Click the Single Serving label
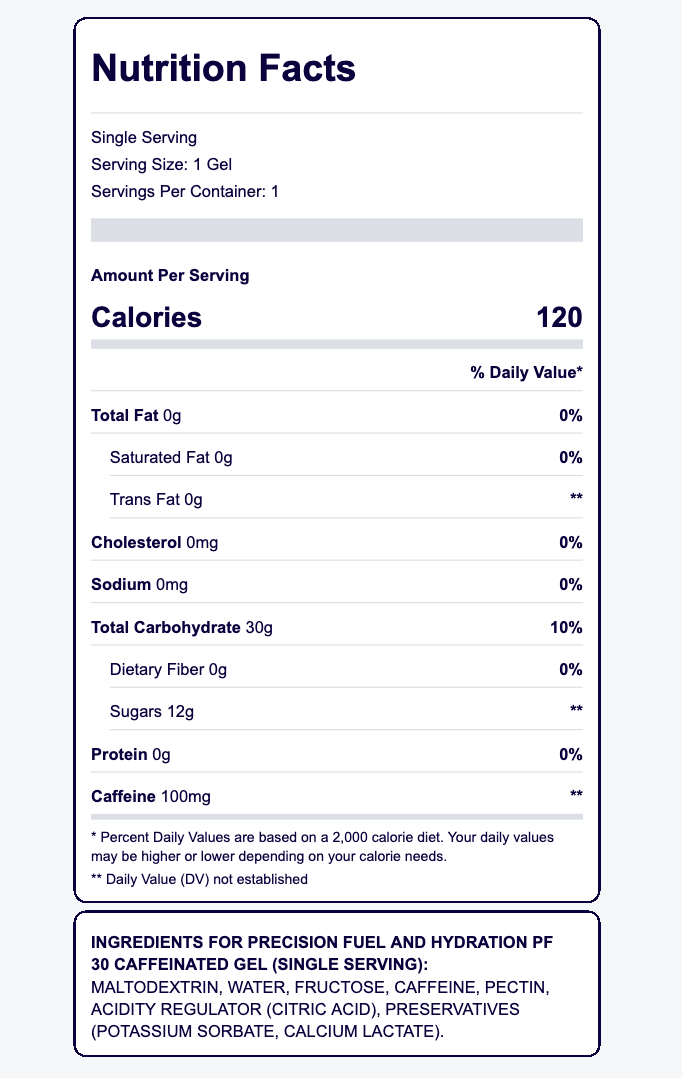 [x=144, y=137]
